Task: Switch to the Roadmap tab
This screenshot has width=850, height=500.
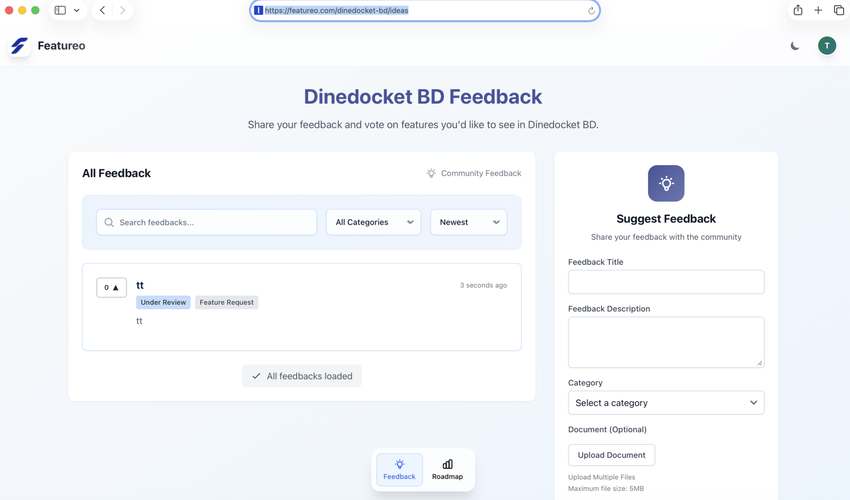Action: (447, 470)
